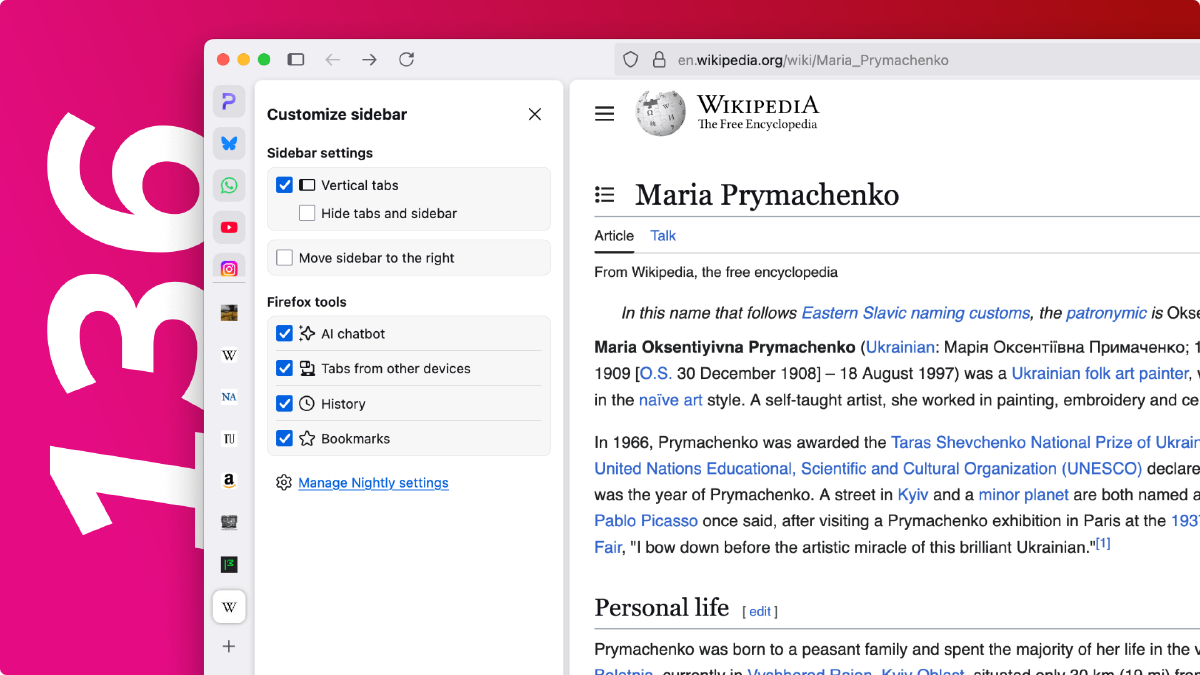Open the WhatsApp pinned tab
Image resolution: width=1200 pixels, height=675 pixels.
click(x=229, y=185)
